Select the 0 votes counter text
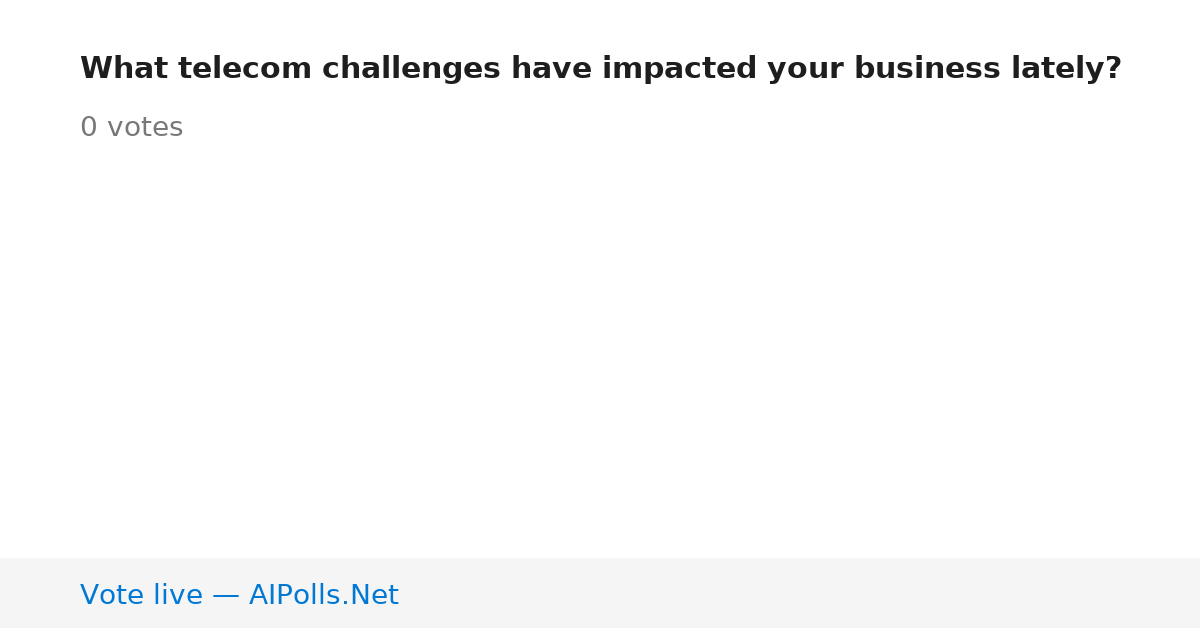The height and width of the screenshot is (628, 1200). 132,128
